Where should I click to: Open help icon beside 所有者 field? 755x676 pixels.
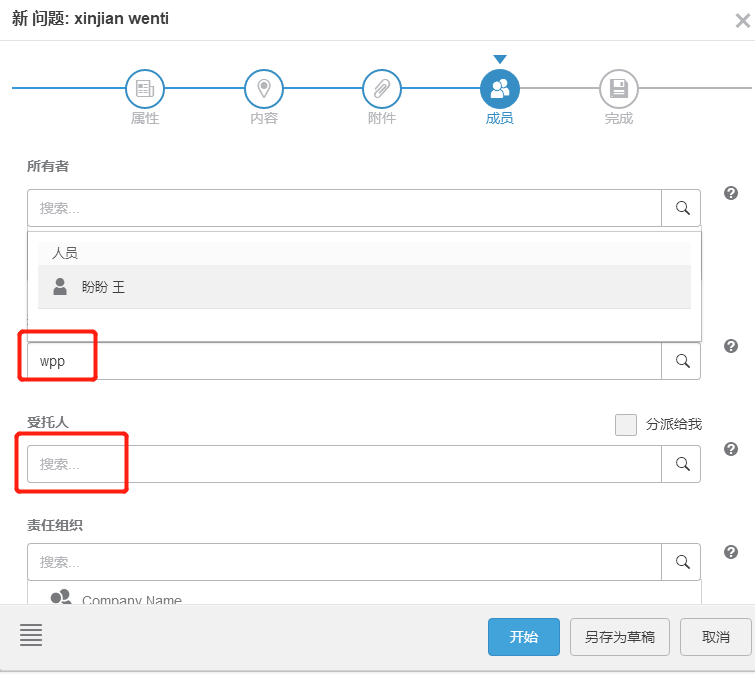pos(731,193)
